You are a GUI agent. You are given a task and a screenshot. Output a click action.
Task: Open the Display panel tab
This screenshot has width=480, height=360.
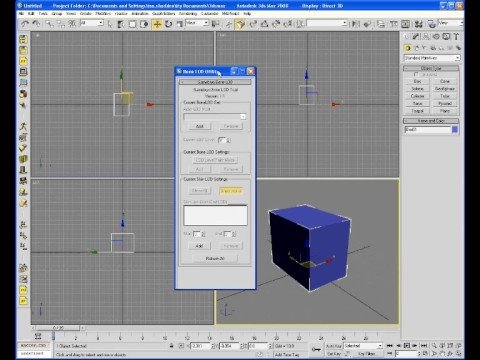[446, 37]
